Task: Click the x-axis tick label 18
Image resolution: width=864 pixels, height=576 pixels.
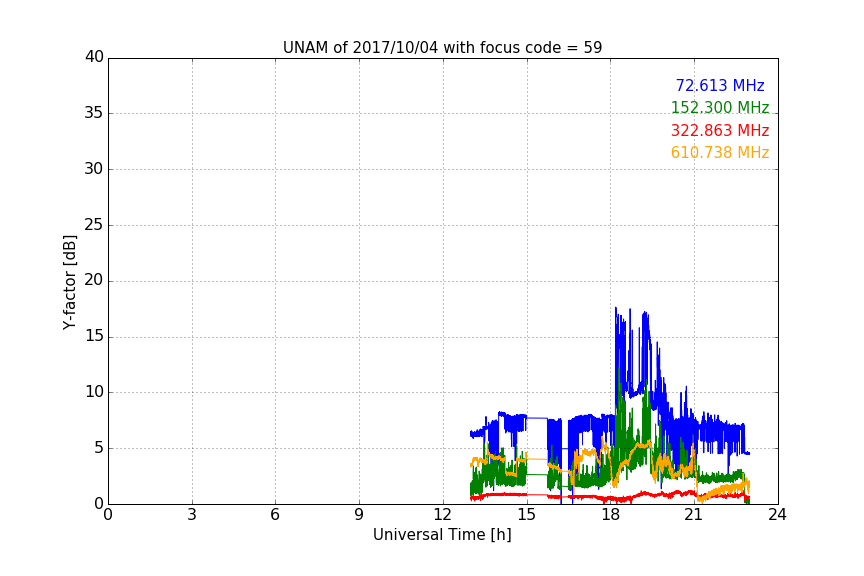Action: coord(611,515)
